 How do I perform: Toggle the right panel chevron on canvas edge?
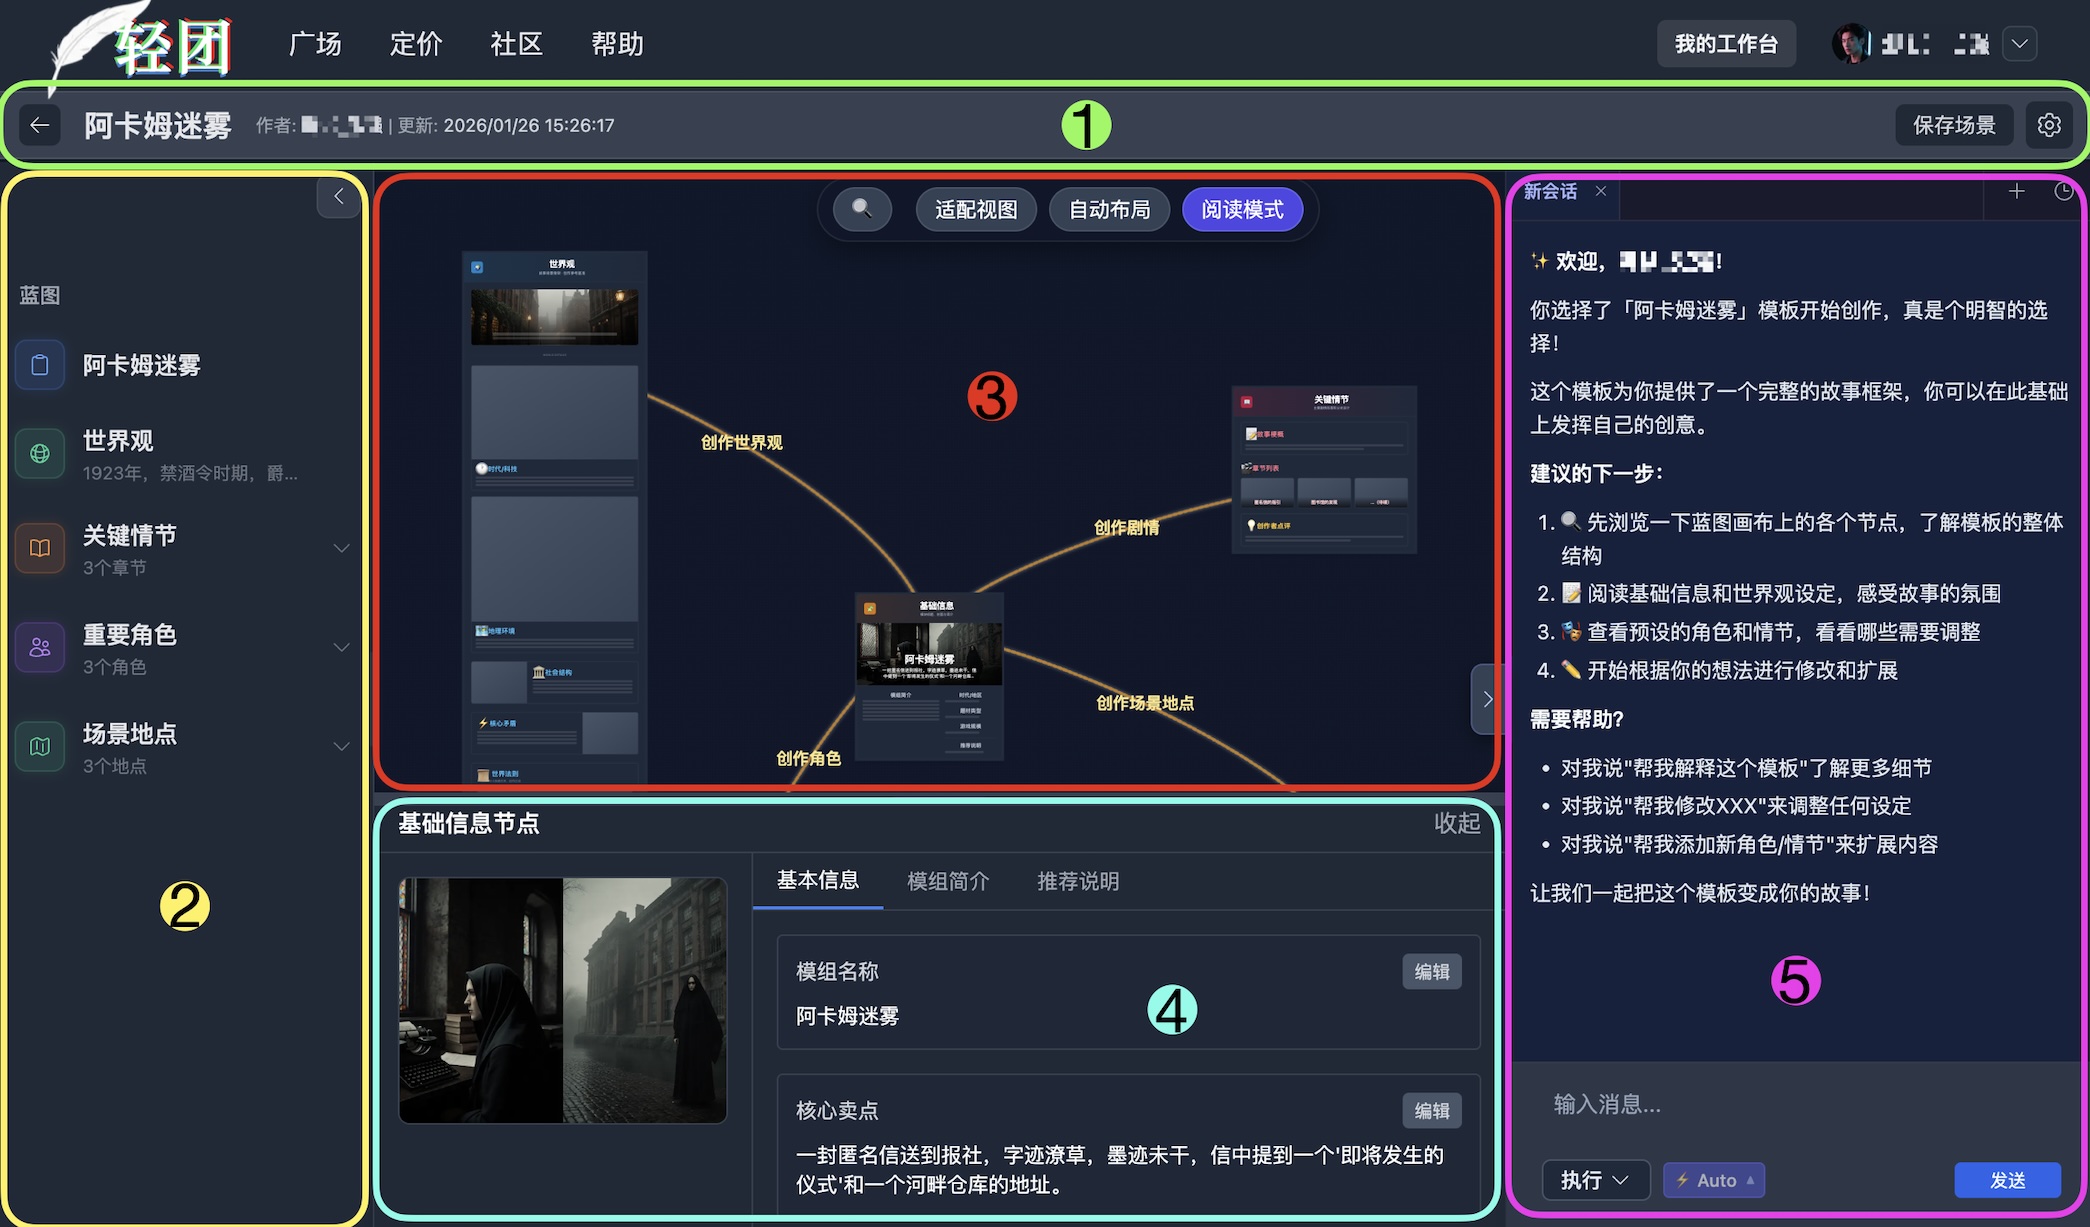point(1487,699)
